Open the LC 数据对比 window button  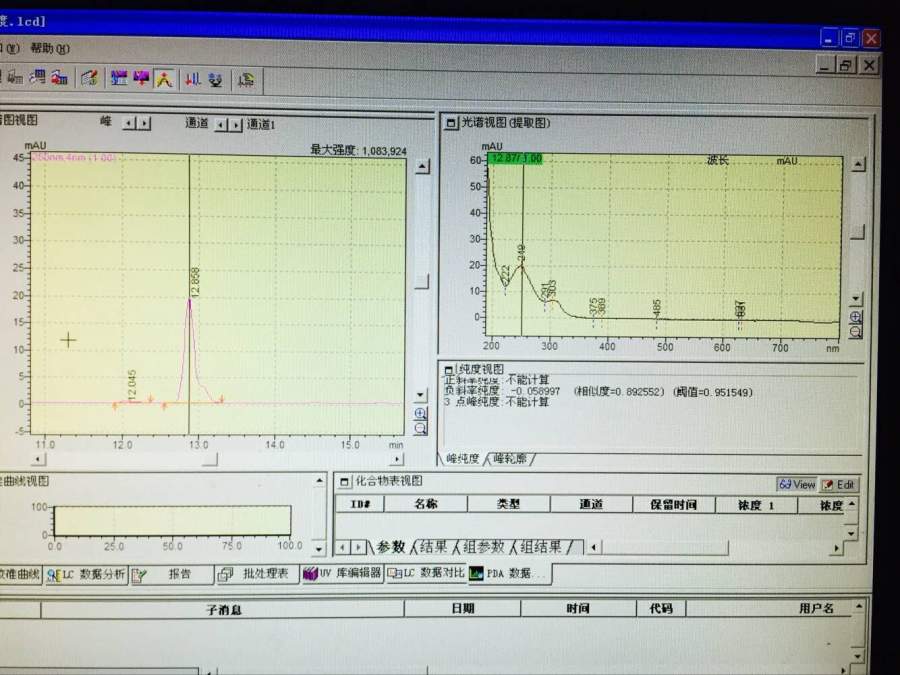(426, 573)
